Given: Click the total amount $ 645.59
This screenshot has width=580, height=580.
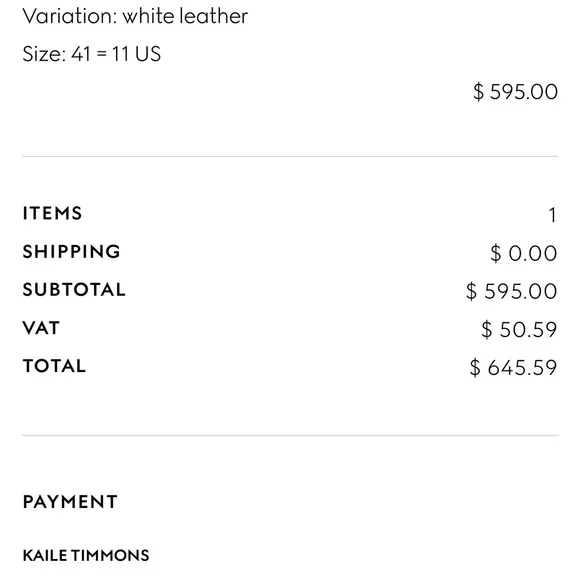Looking at the screenshot, I should pos(513,368).
